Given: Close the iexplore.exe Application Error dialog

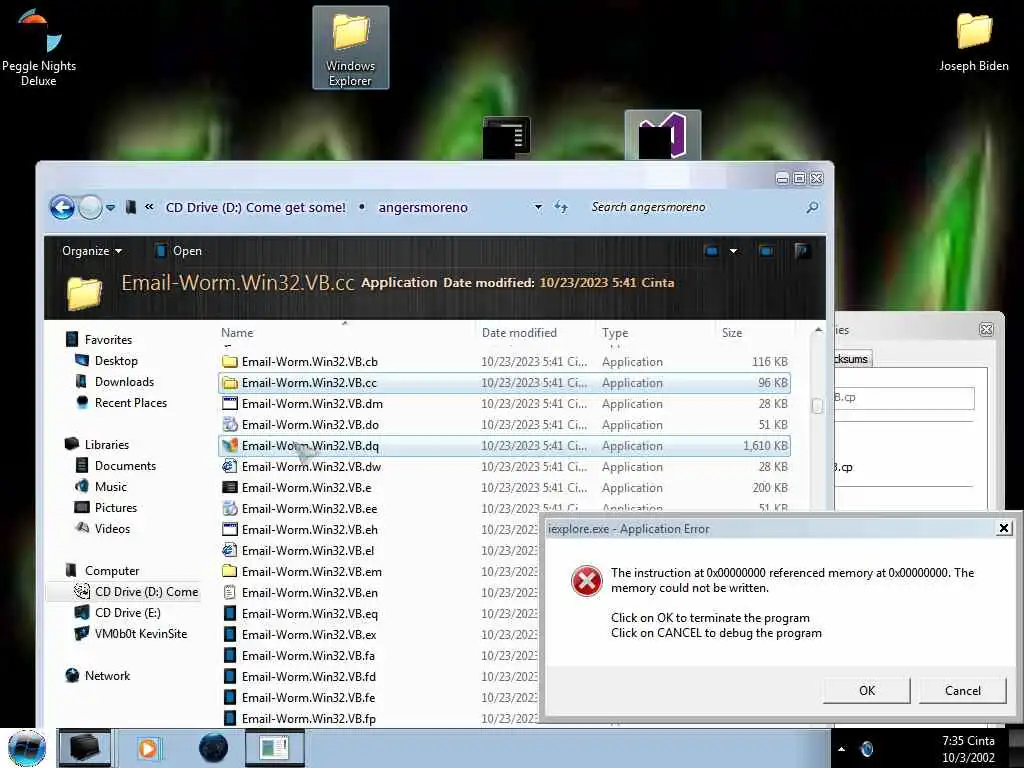Looking at the screenshot, I should coord(1004,528).
